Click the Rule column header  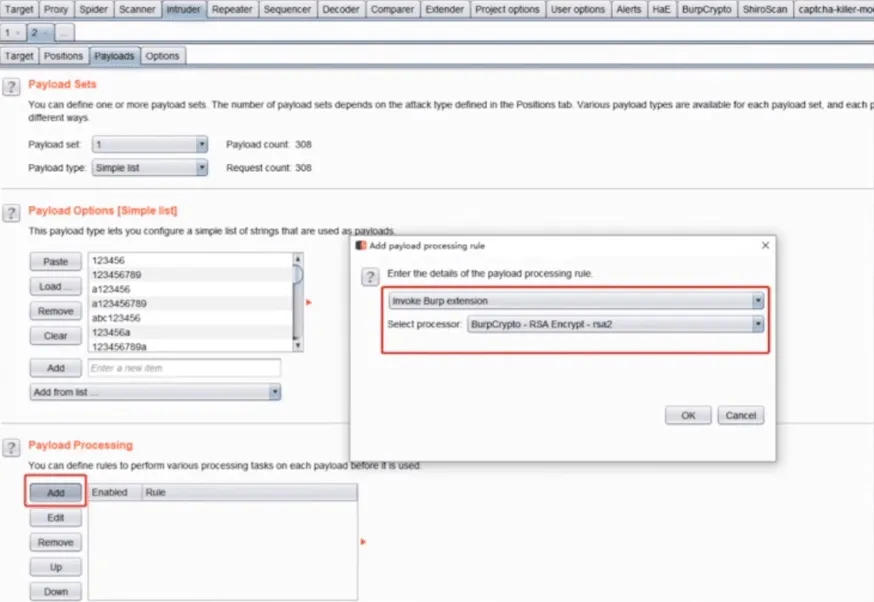249,492
